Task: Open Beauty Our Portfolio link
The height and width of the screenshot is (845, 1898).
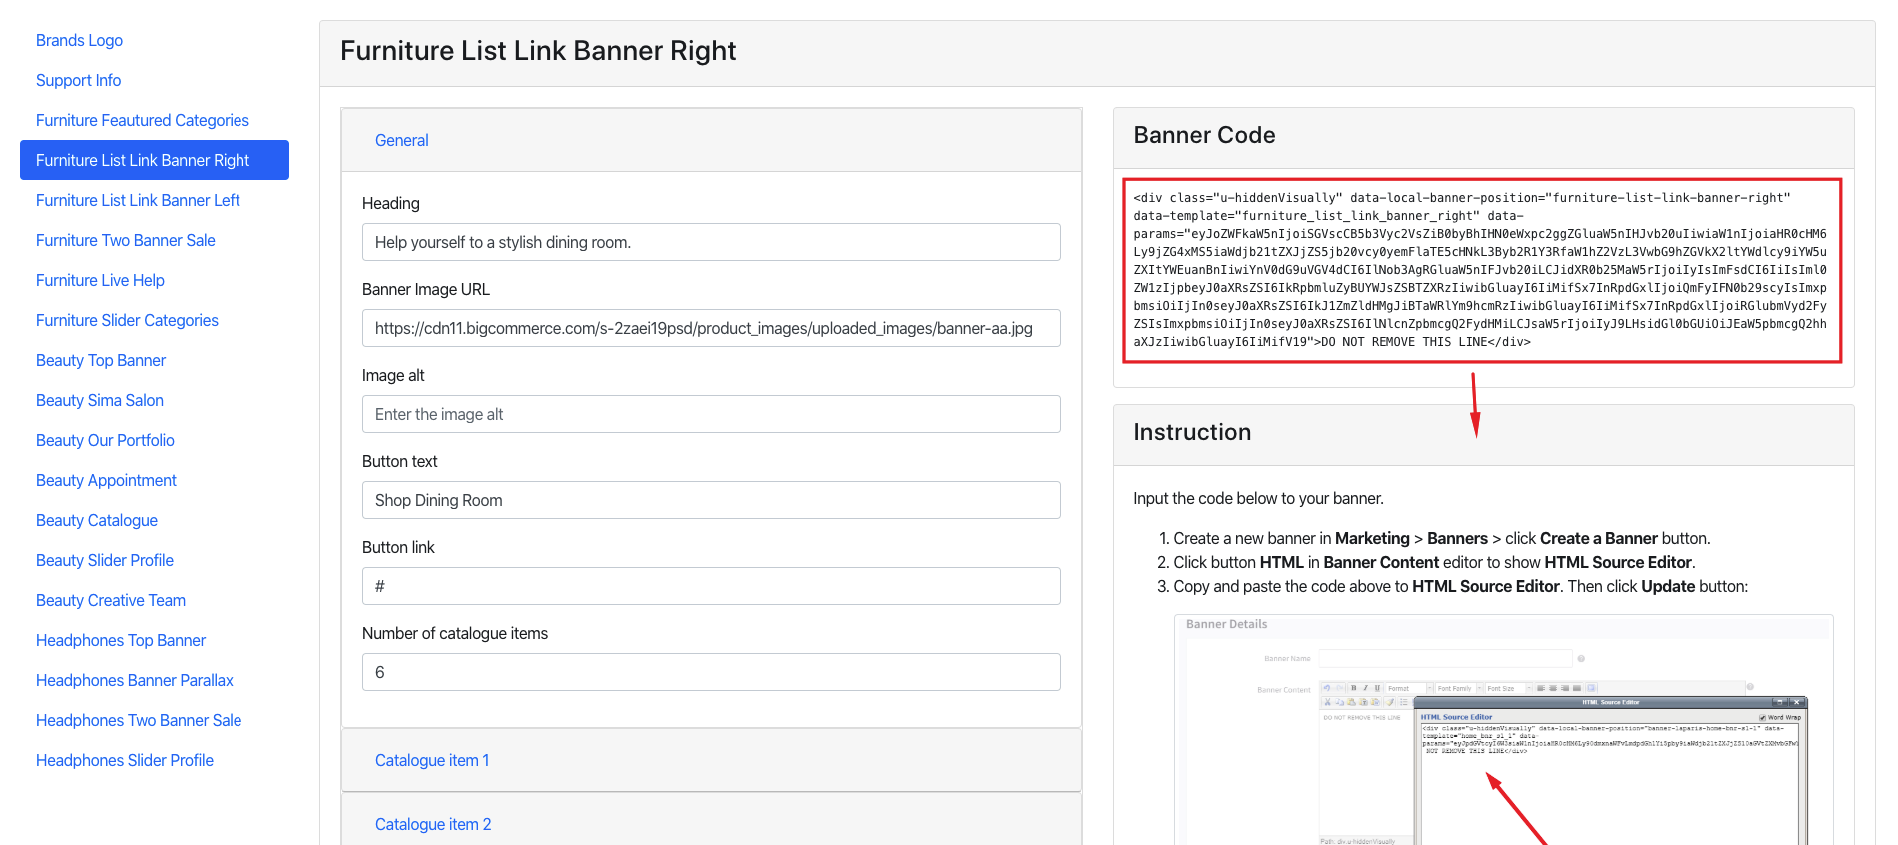Action: pyautogui.click(x=105, y=440)
